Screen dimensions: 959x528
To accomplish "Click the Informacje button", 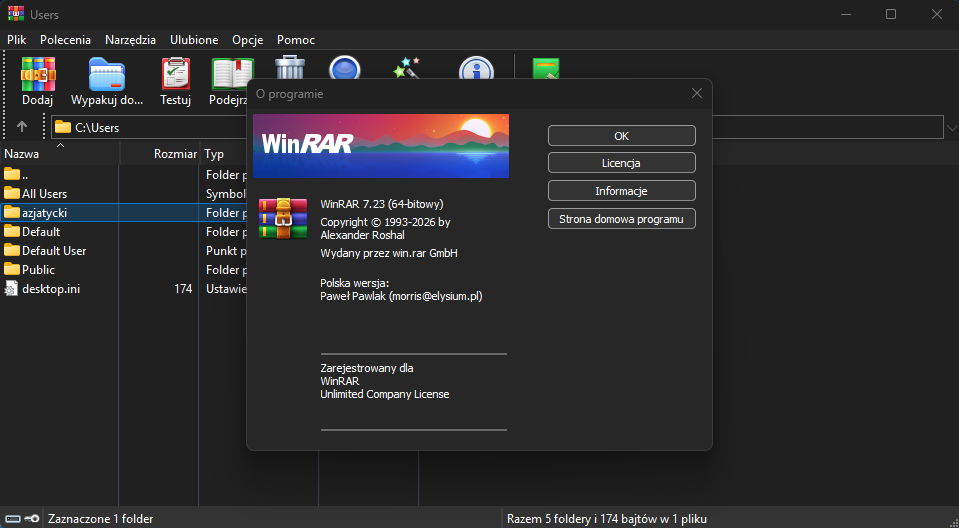I will (621, 191).
